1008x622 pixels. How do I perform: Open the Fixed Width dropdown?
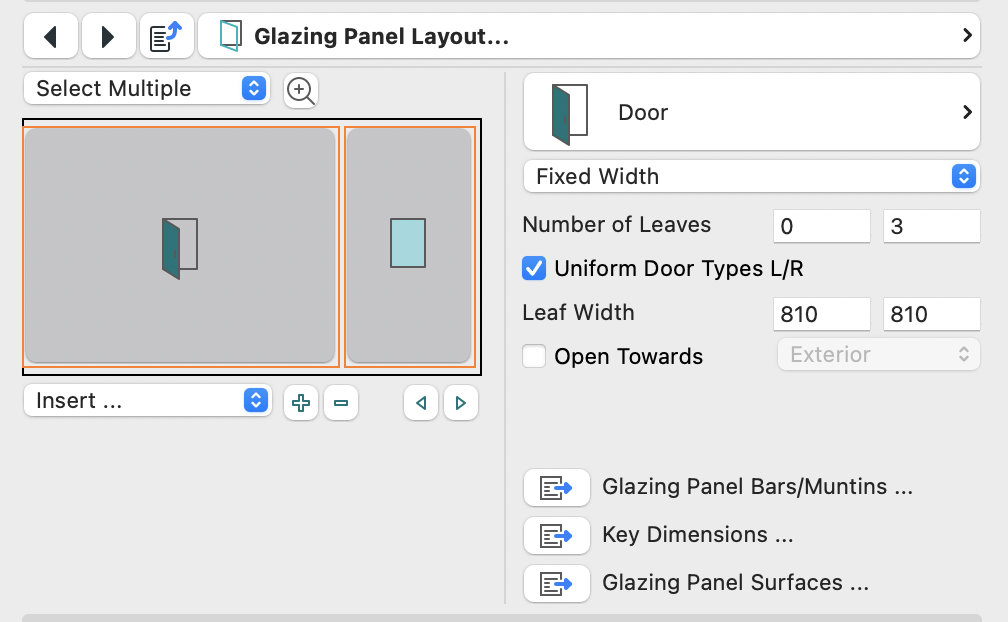click(751, 177)
